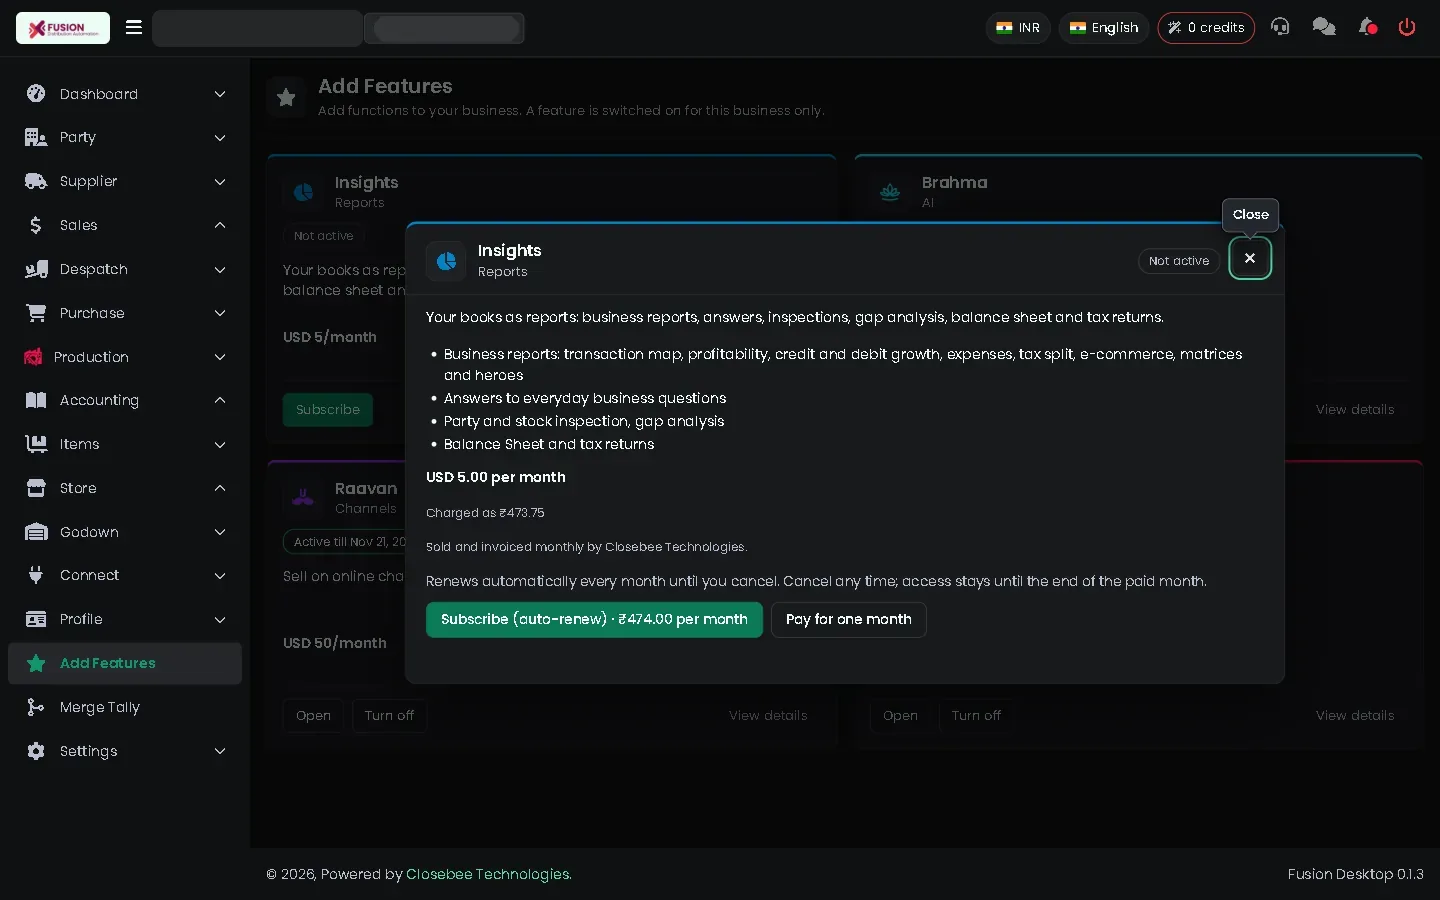Open the INR currency selector
Image resolution: width=1440 pixels, height=900 pixels.
coord(1018,28)
